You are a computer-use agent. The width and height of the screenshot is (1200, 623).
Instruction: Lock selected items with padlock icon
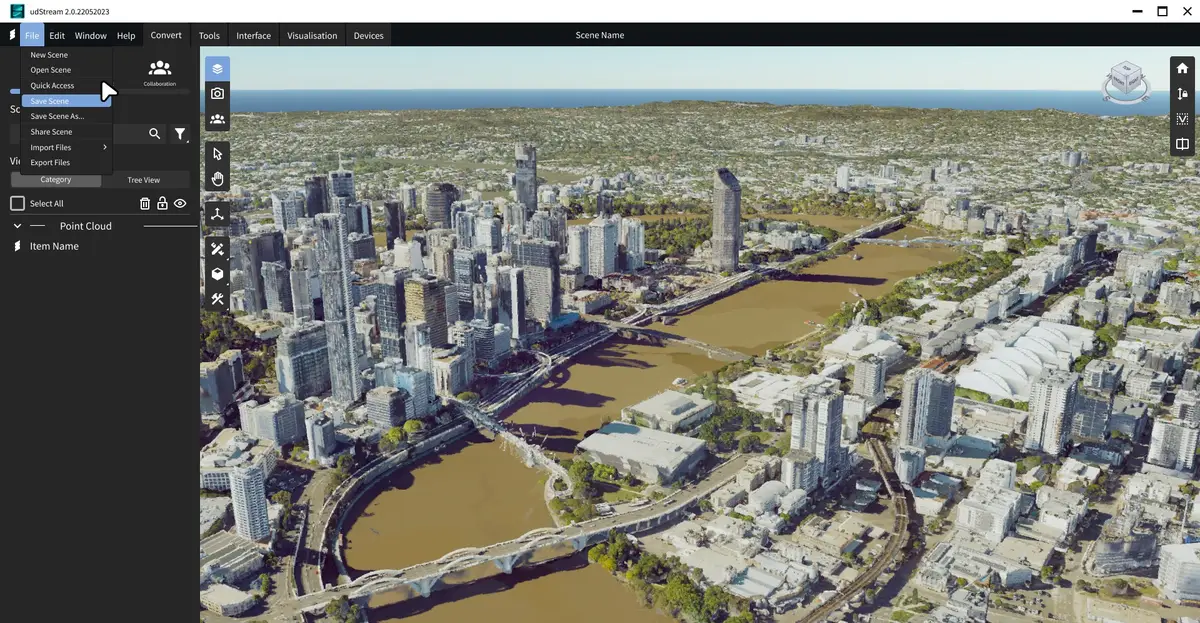[x=162, y=204]
